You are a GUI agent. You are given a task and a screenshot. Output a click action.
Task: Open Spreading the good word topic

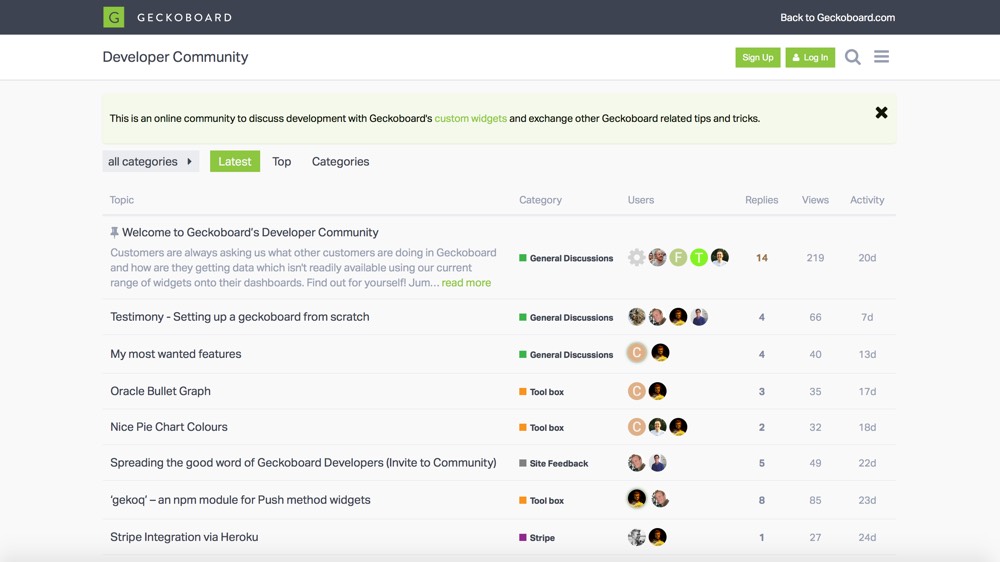[x=303, y=462]
